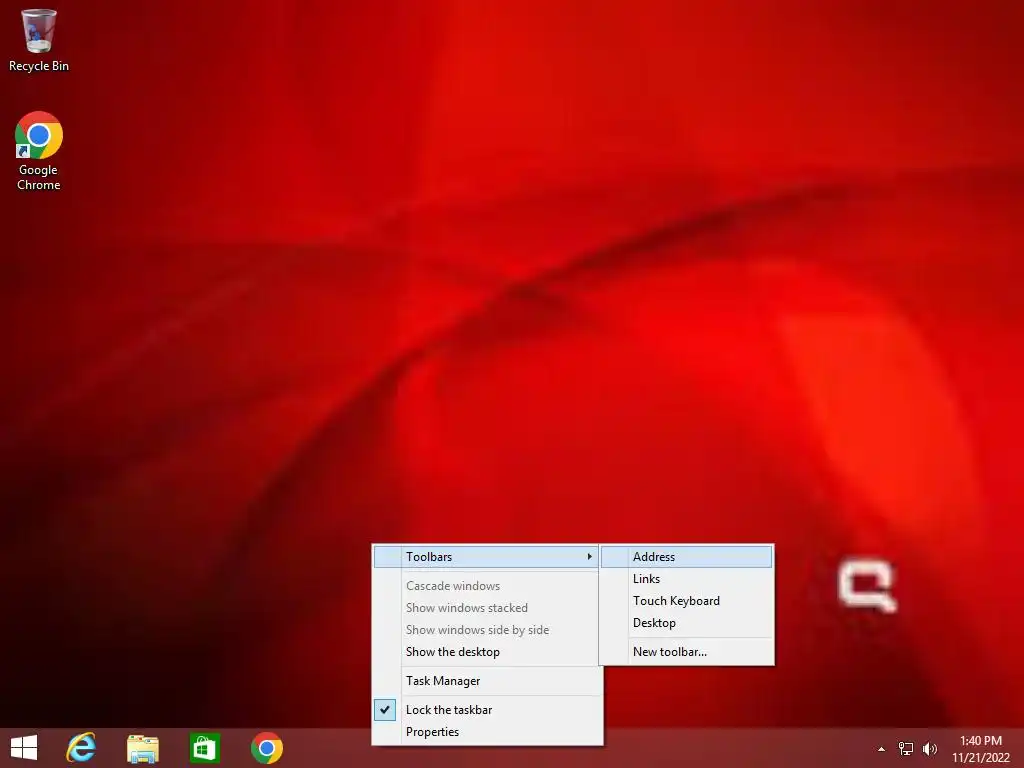Select the Google Chrome desktop shortcut
1024x768 pixels.
click(x=39, y=151)
